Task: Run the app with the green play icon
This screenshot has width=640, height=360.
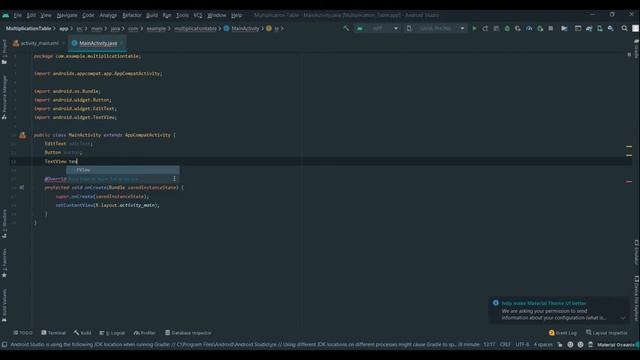Action: click(x=474, y=29)
